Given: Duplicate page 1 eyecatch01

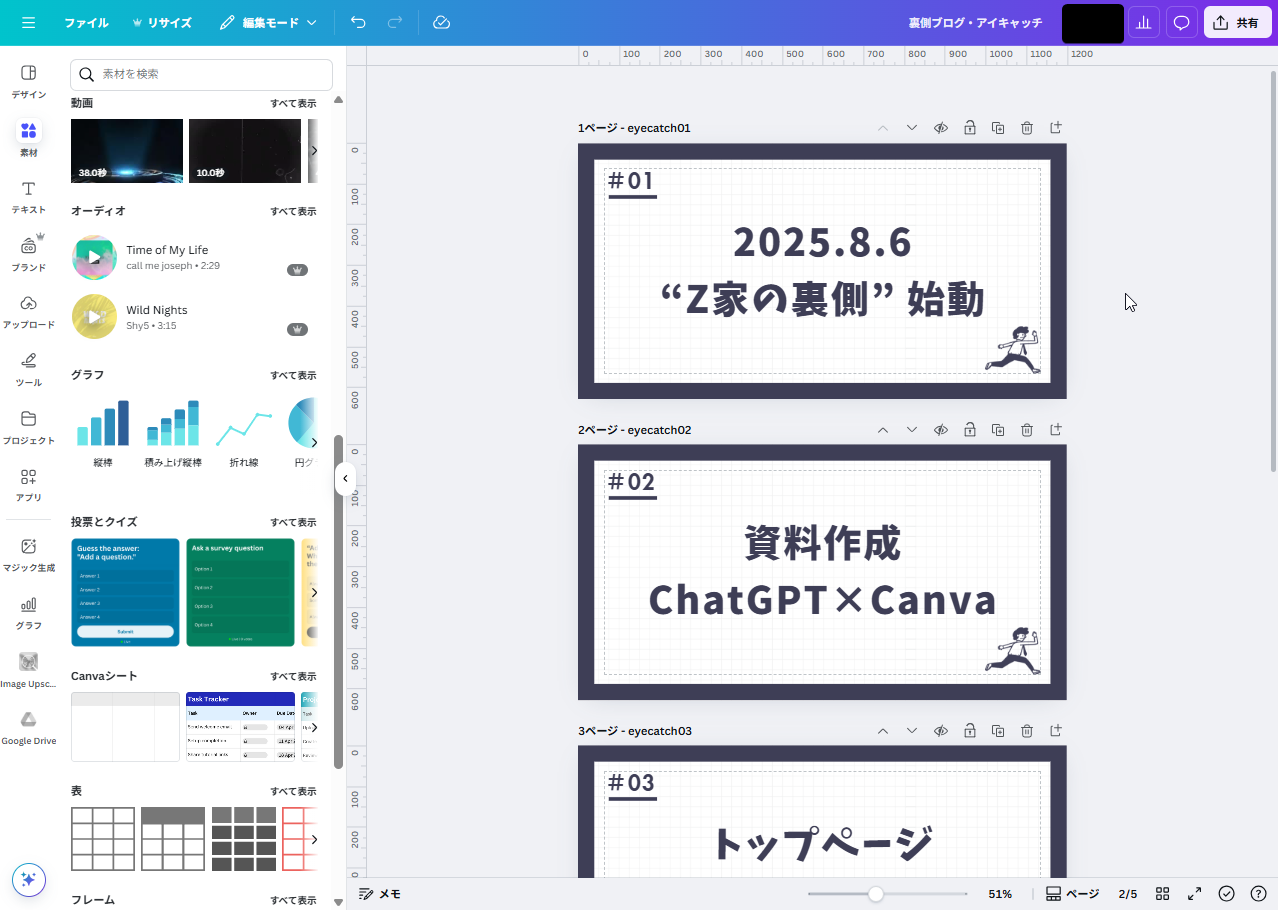Looking at the screenshot, I should click(998, 128).
